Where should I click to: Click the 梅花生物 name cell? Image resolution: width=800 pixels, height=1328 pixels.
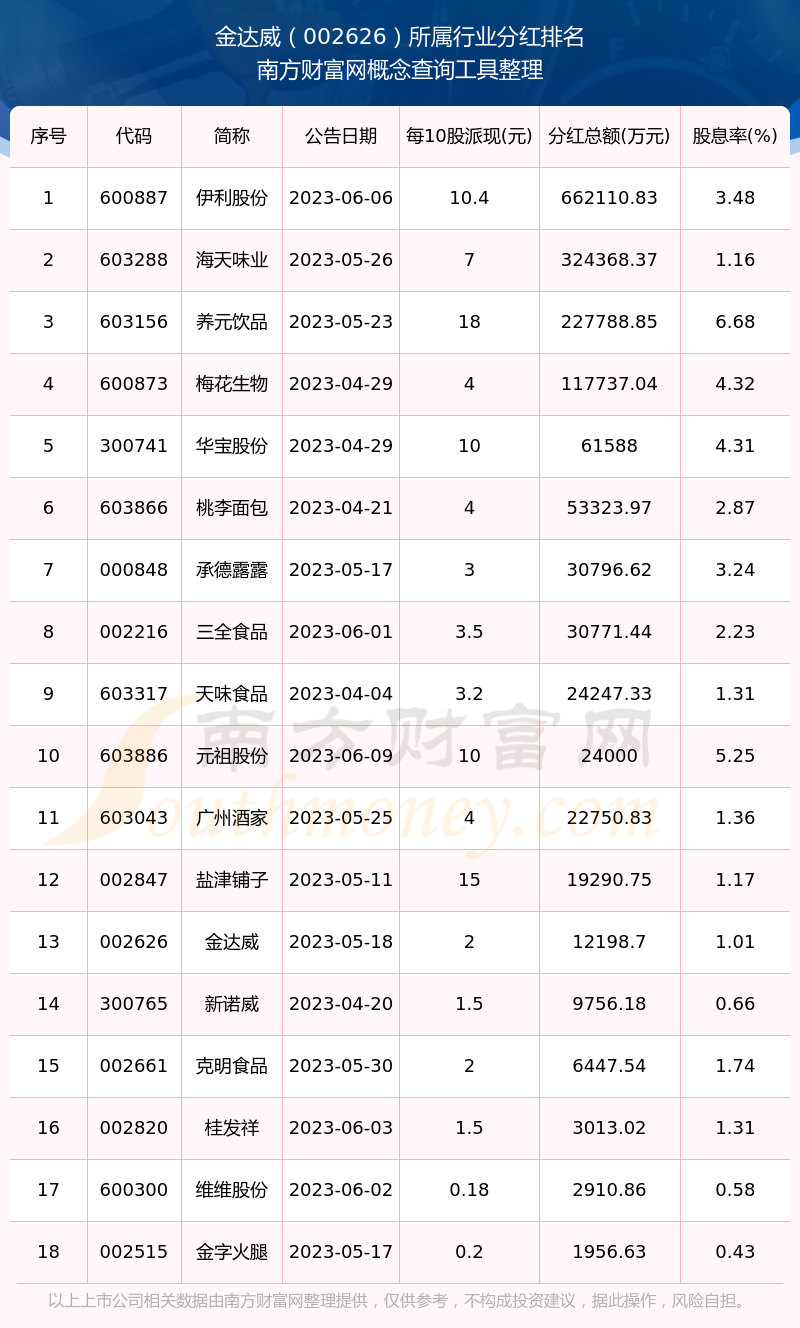[232, 384]
